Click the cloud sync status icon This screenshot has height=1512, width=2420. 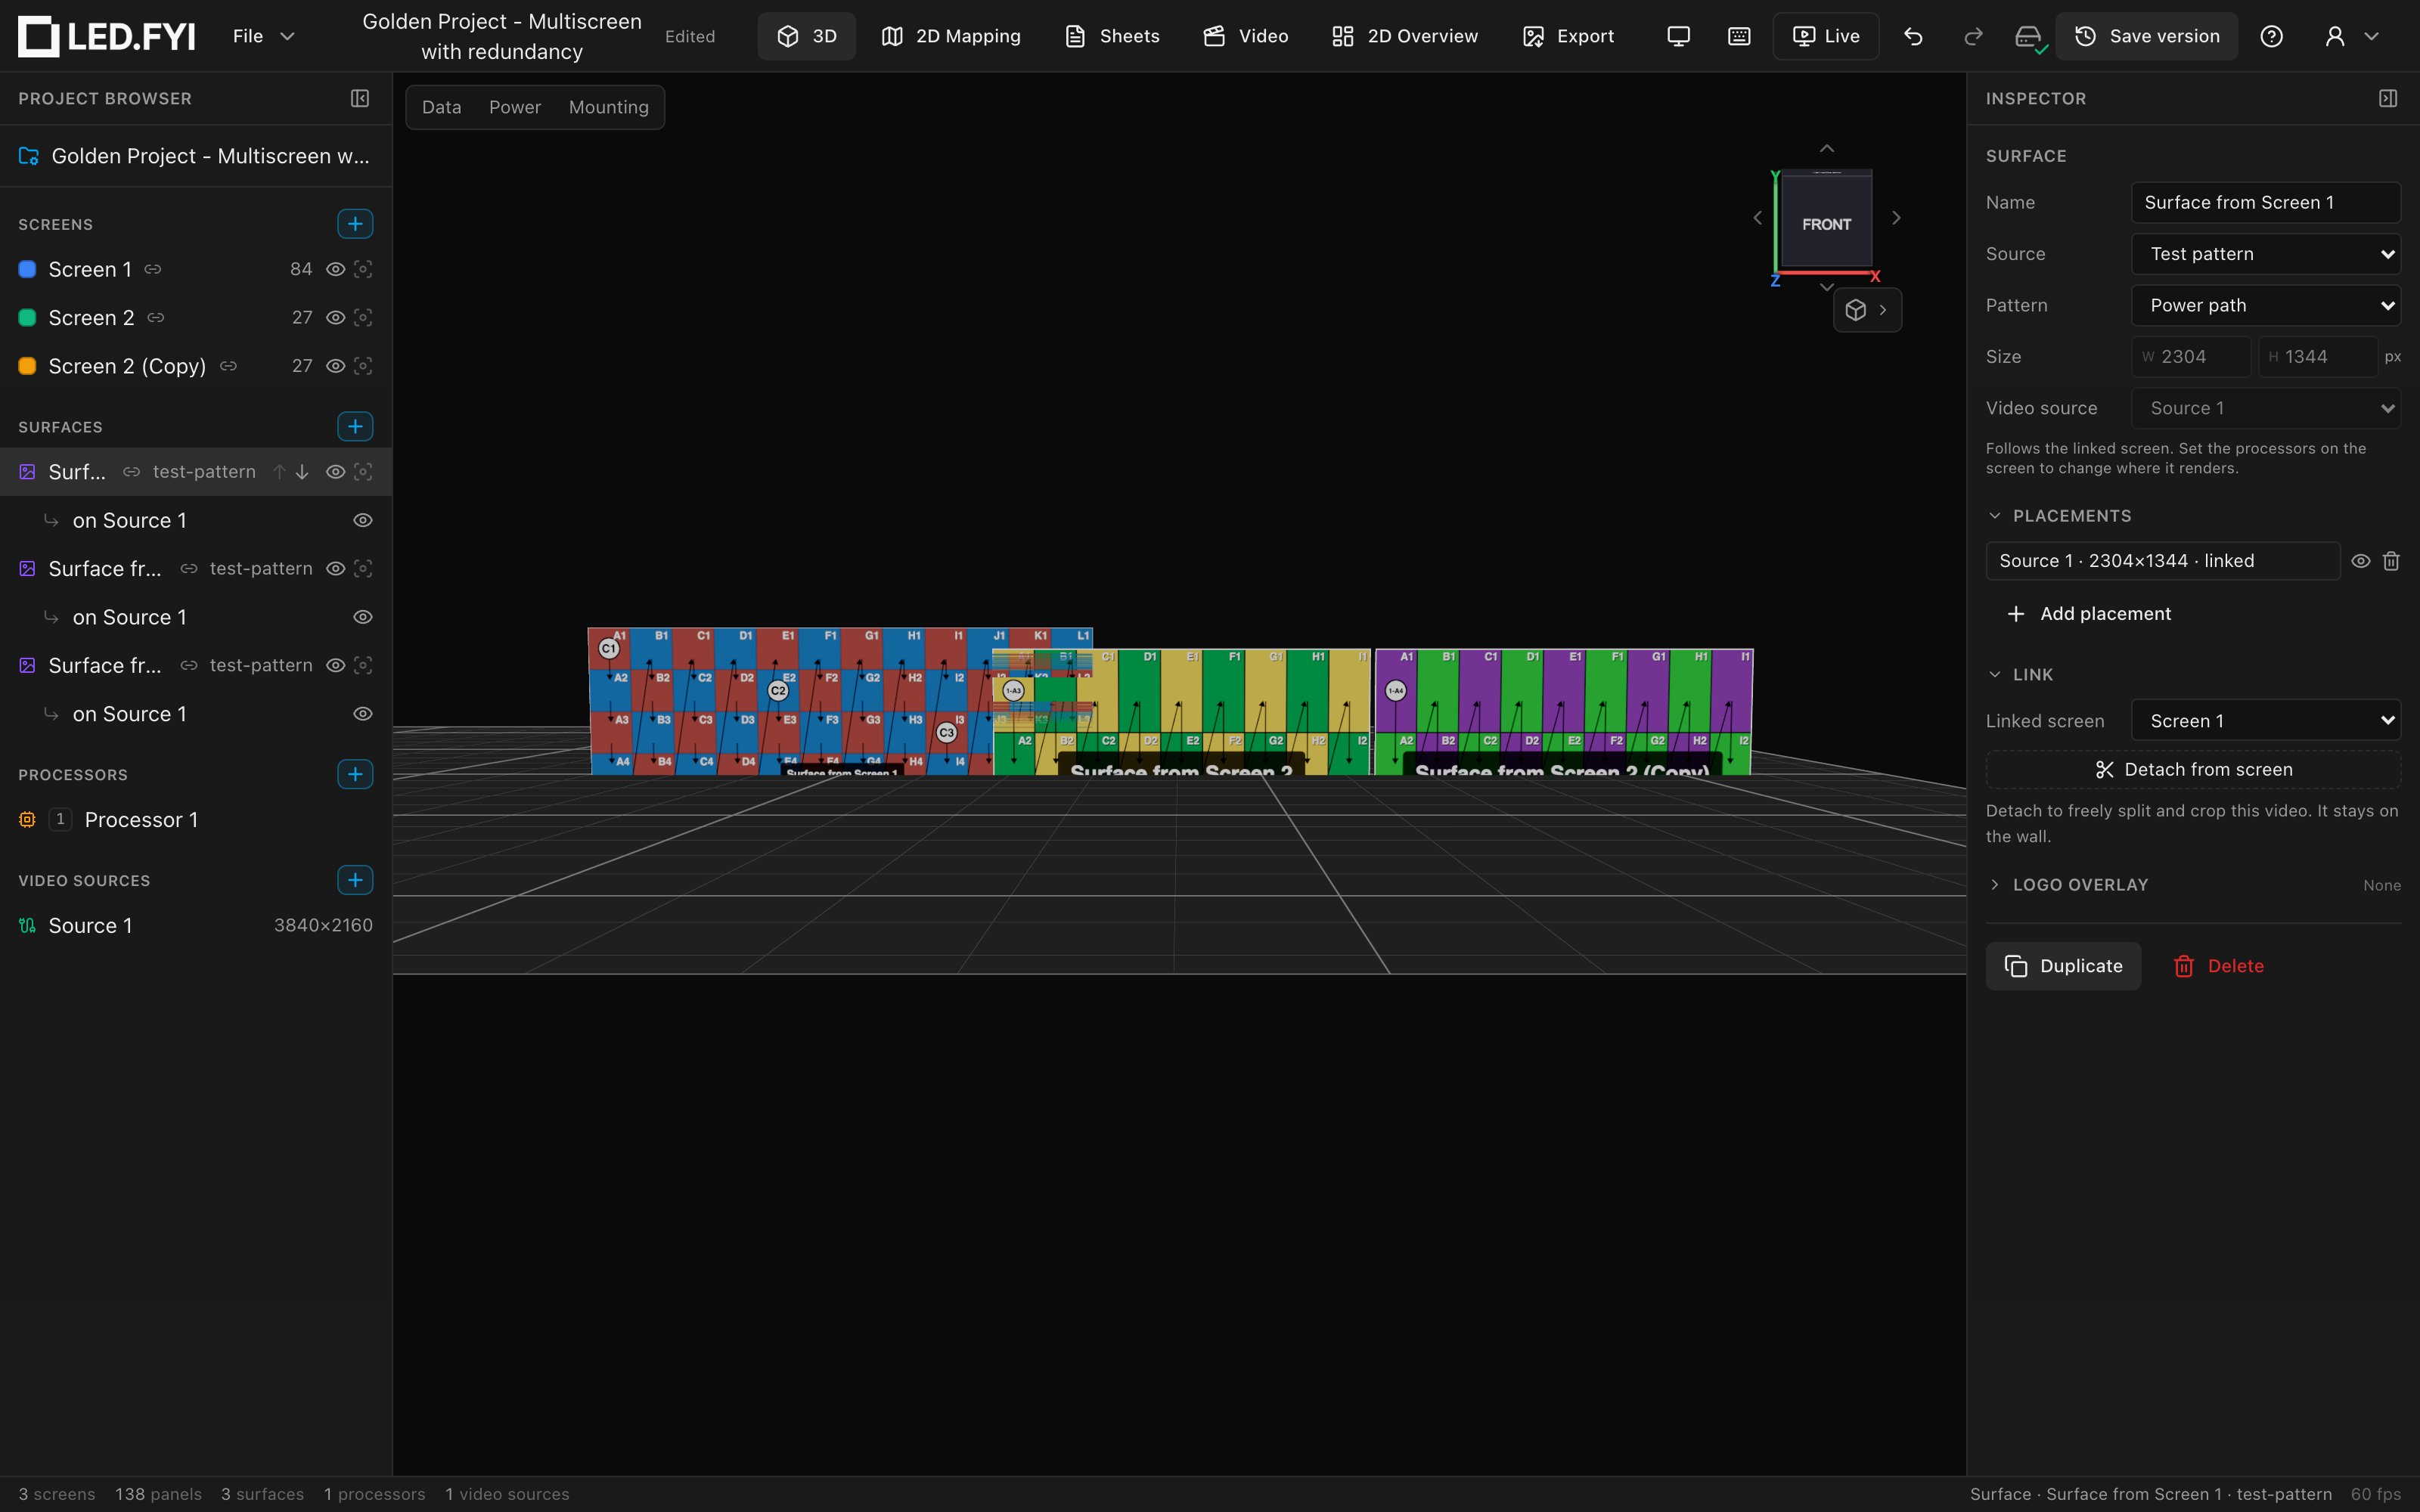coord(2028,38)
